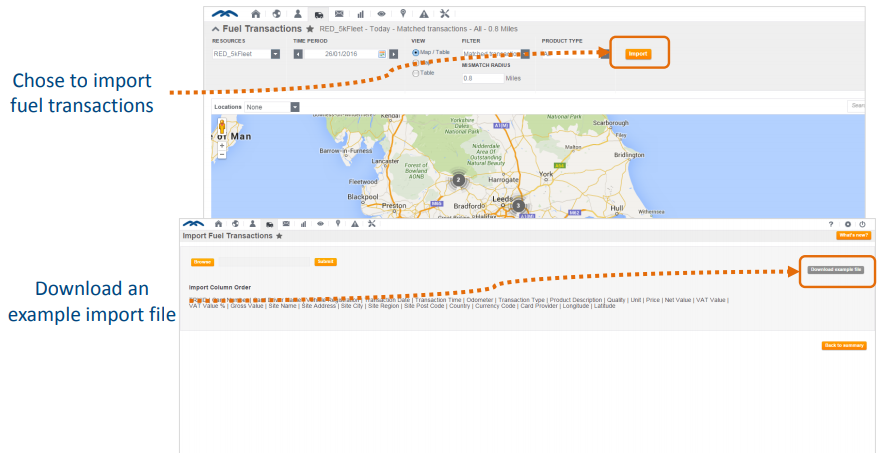Zoom in on the map
The height and width of the screenshot is (453, 887).
(x=222, y=146)
